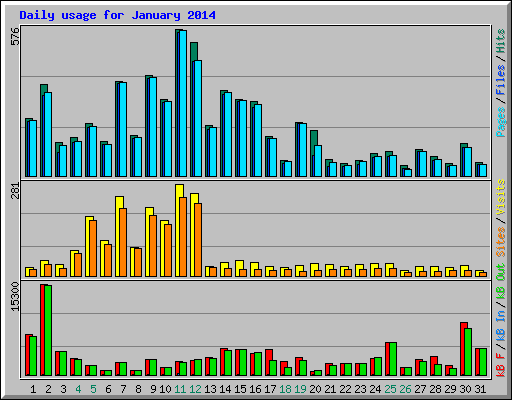Click the day 9 cyan pages bar
Viewport: 512px width, 400px height.
[x=153, y=127]
